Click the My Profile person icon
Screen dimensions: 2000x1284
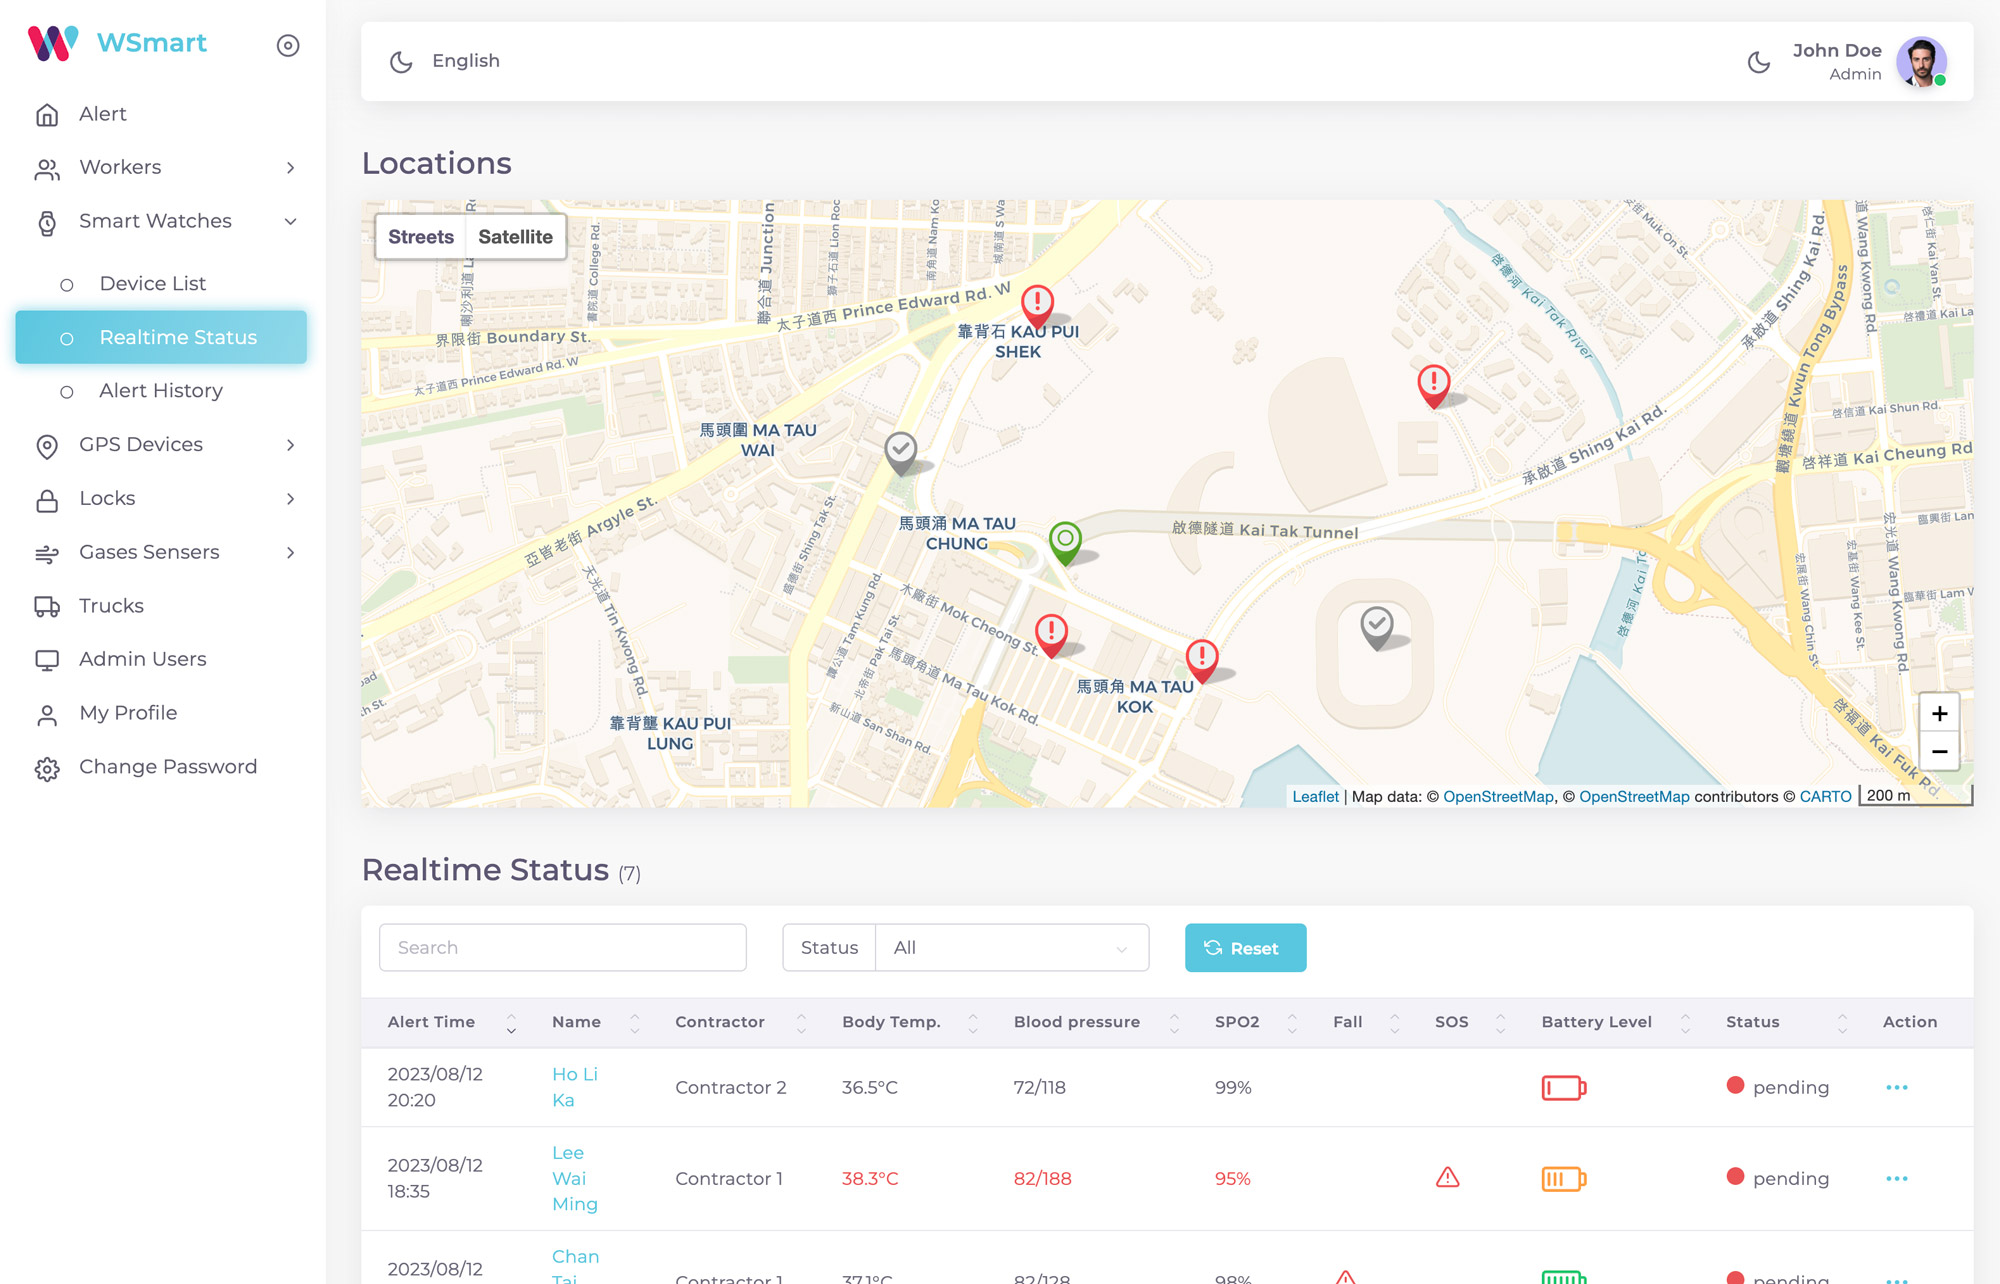[47, 715]
